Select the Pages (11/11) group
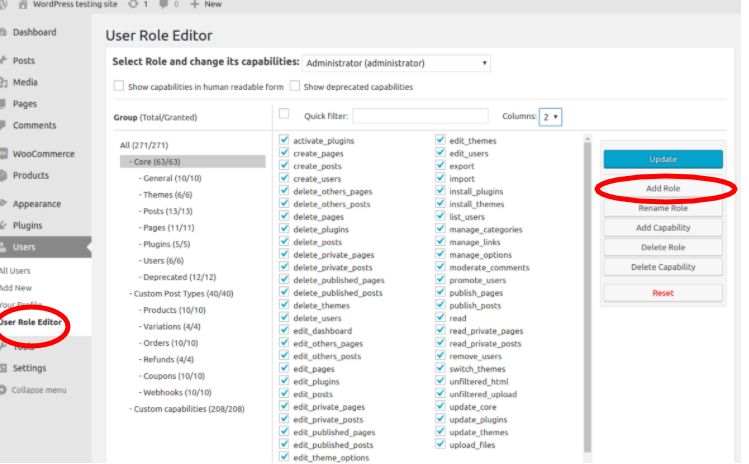749x464 pixels. click(x=169, y=228)
